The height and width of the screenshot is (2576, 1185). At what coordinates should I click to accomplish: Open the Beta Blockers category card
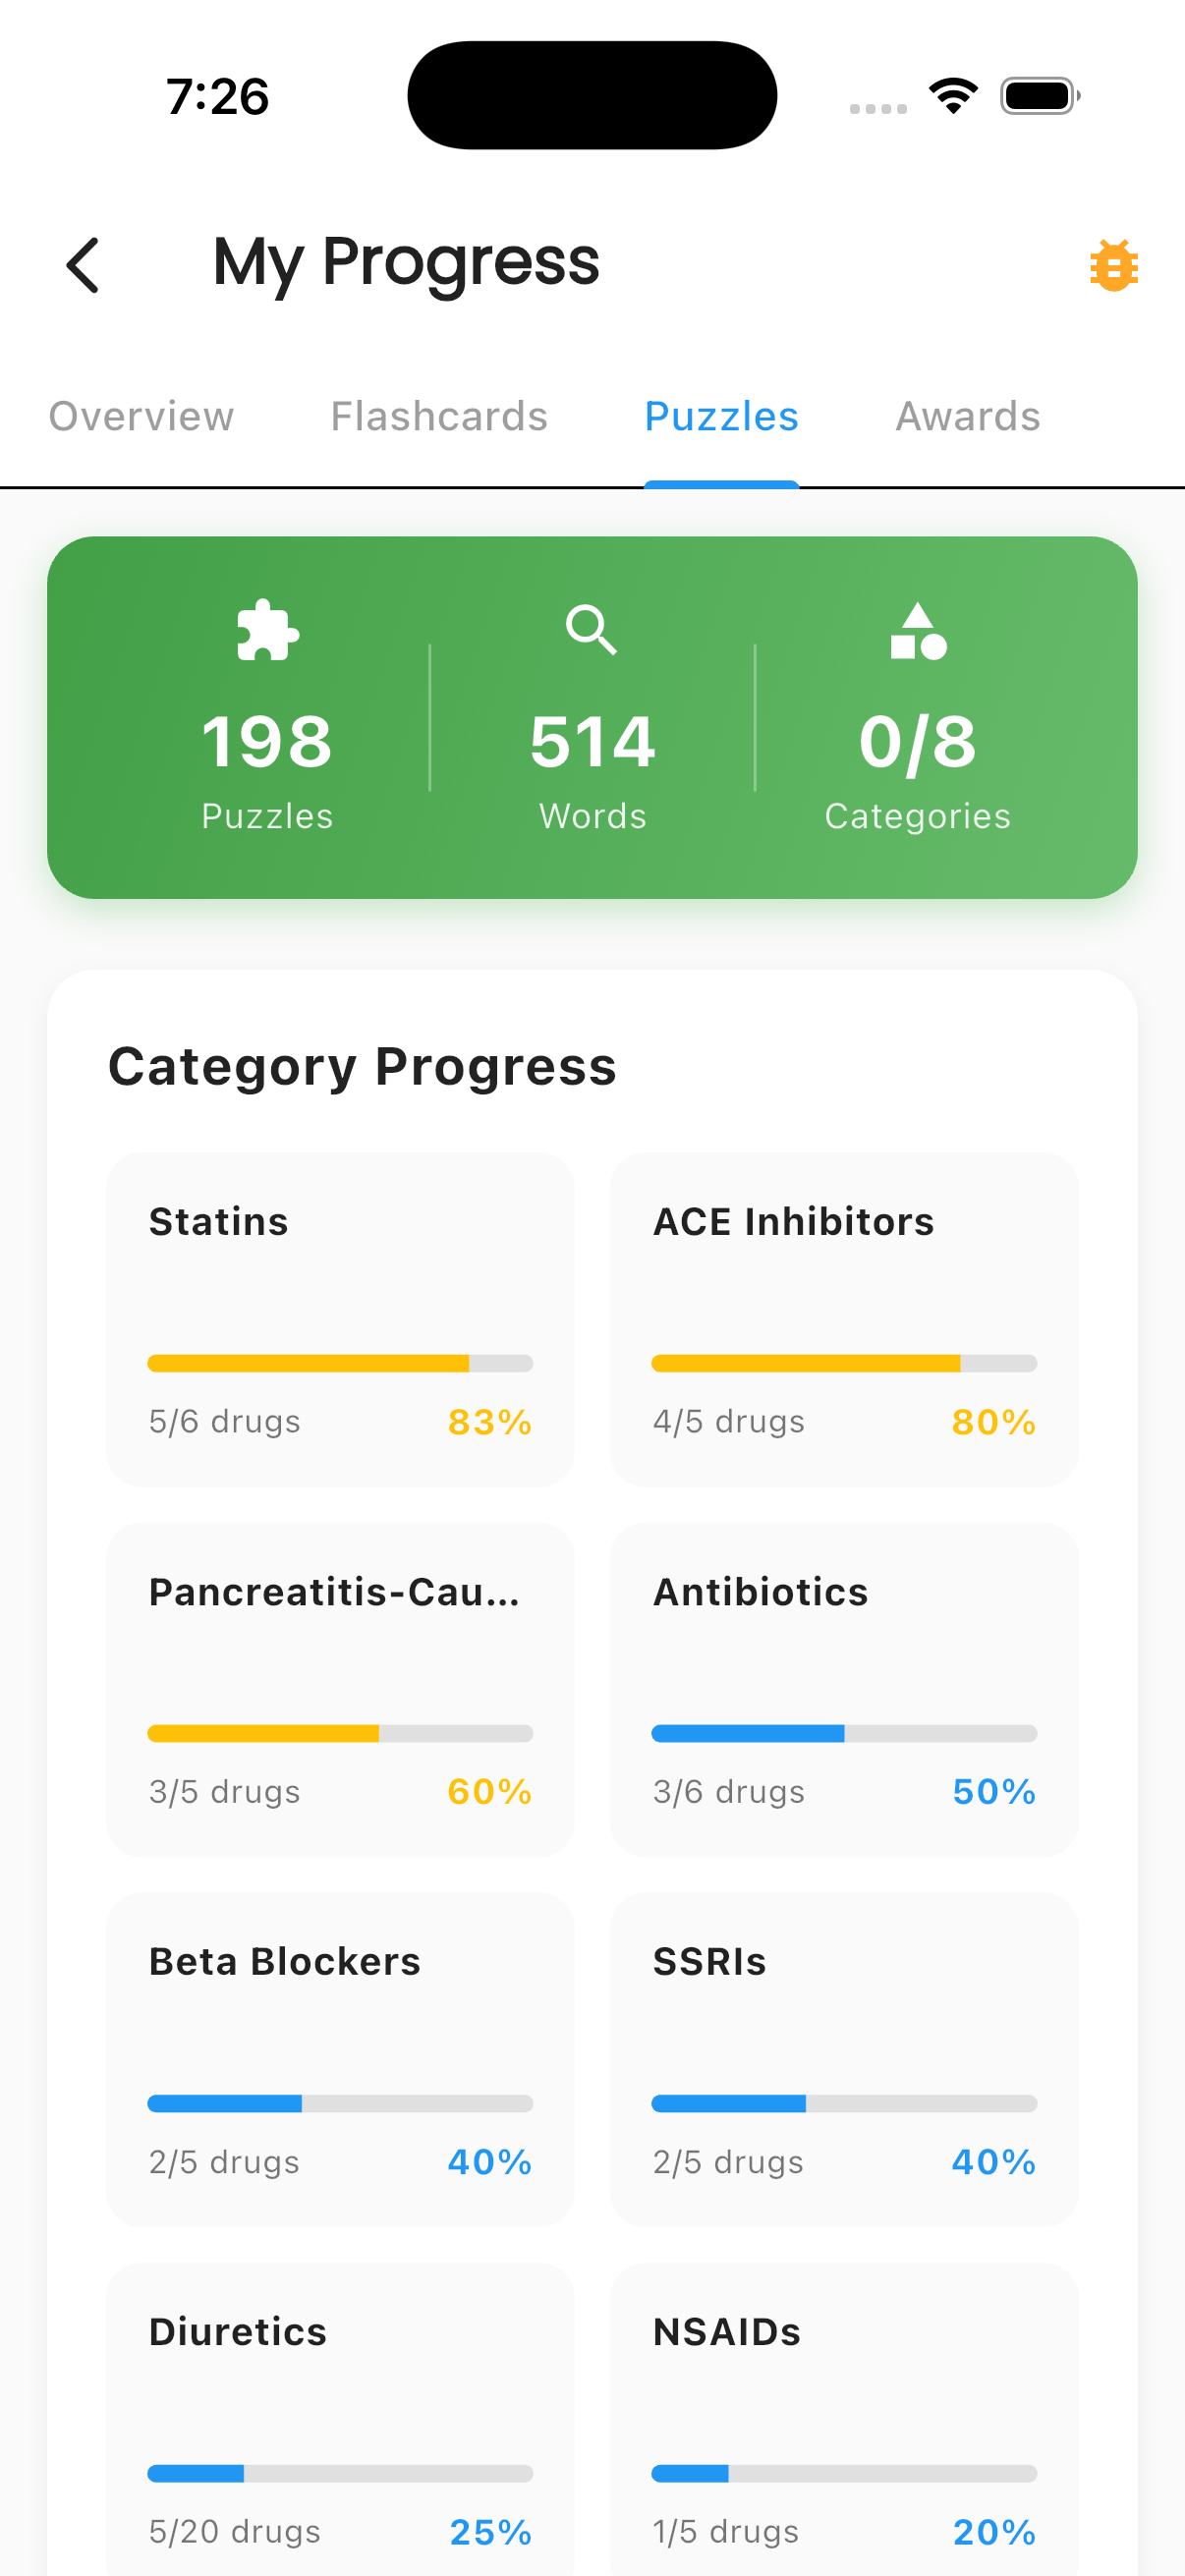340,2058
